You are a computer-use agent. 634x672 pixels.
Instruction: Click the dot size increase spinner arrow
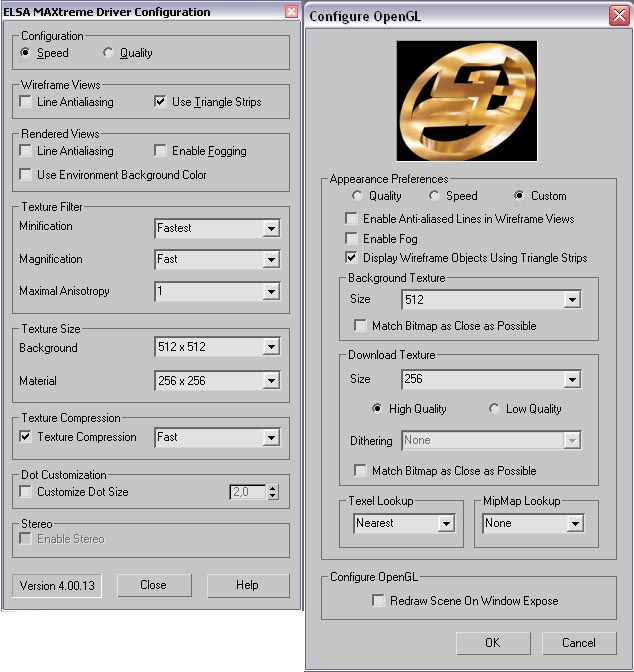273,488
